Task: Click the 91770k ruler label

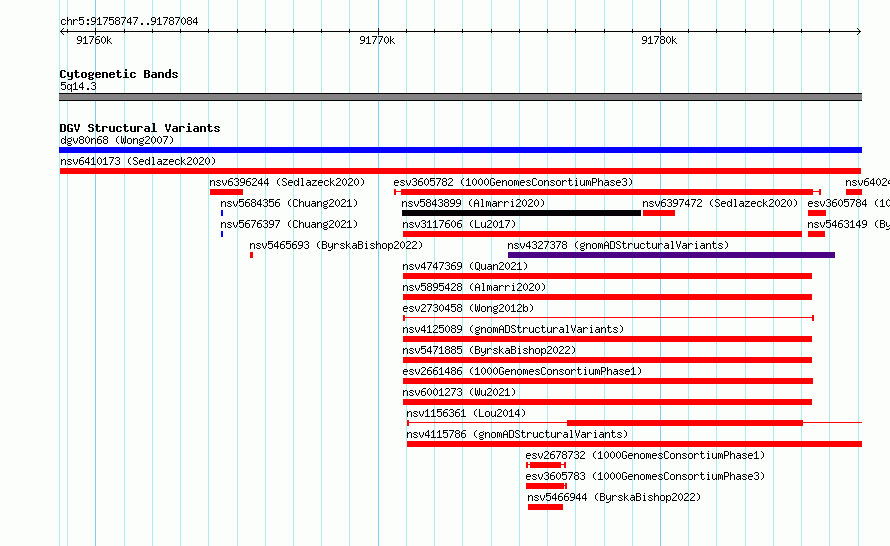Action: (377, 40)
